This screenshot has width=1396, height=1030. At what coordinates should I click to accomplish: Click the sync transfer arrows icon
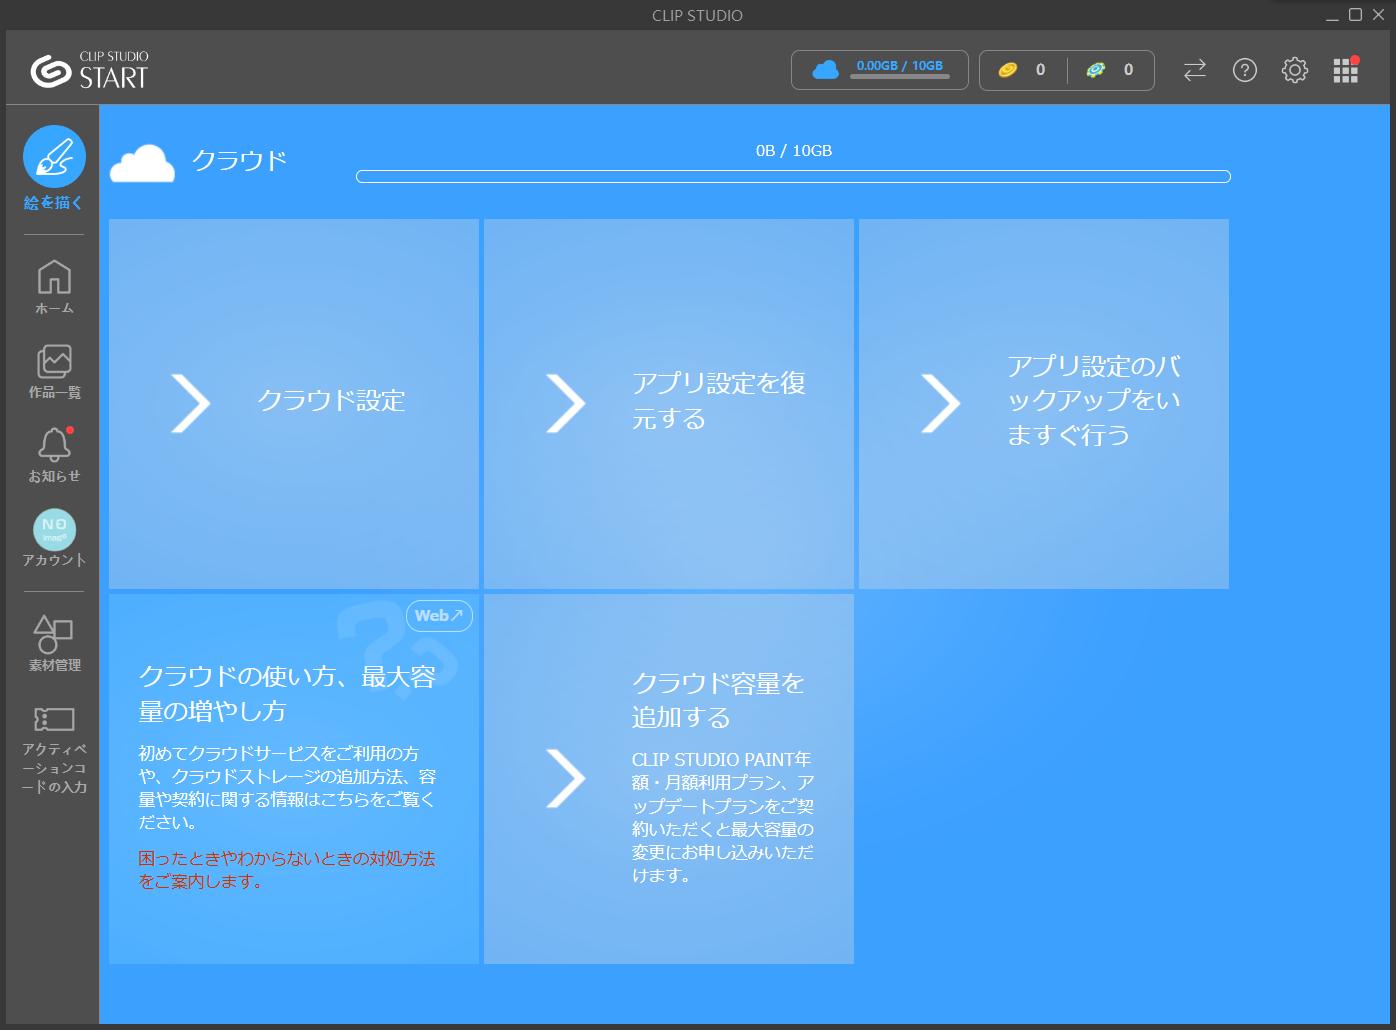click(x=1194, y=70)
